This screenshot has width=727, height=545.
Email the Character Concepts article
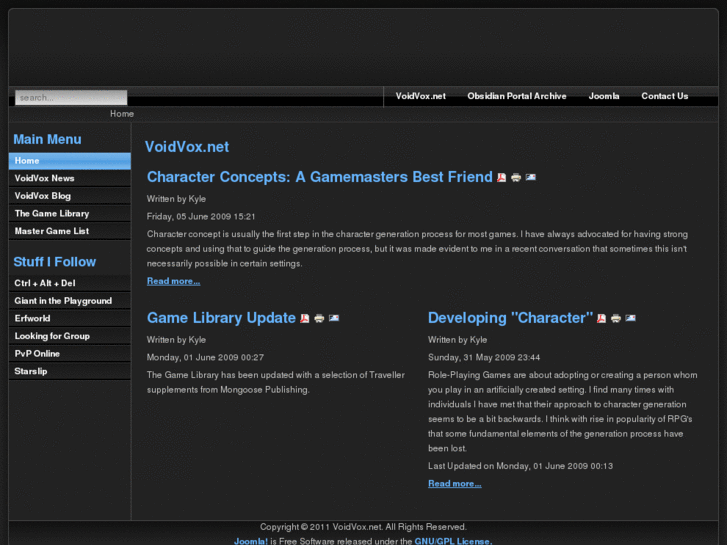(x=530, y=177)
